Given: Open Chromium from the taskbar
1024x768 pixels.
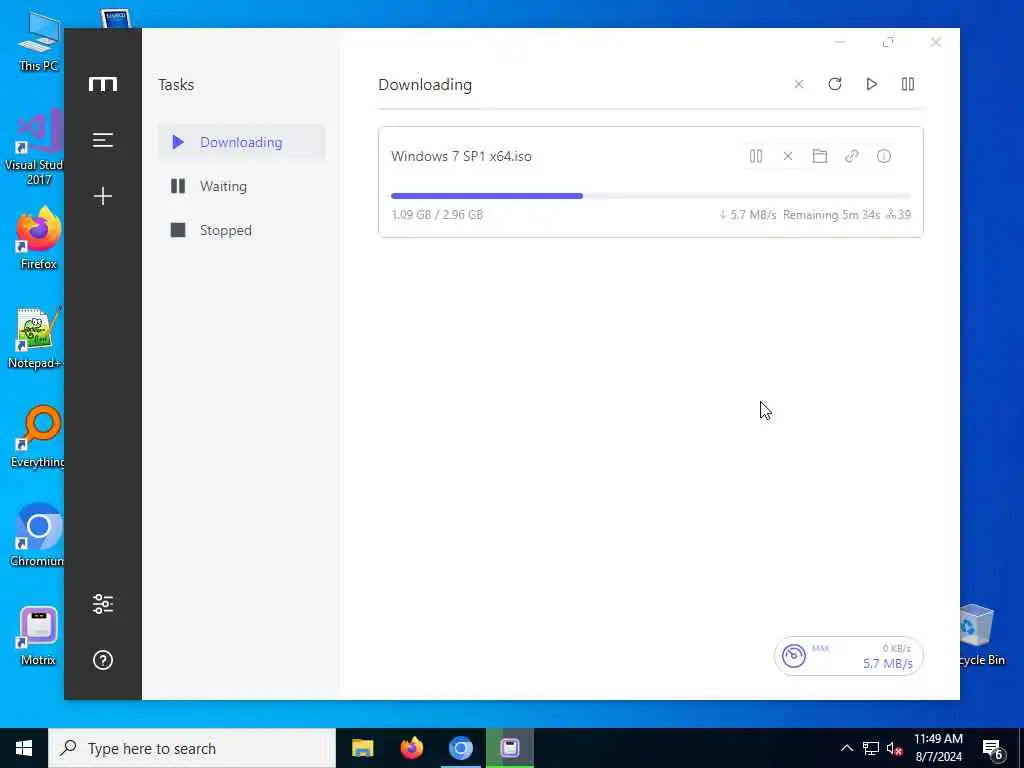Looking at the screenshot, I should (460, 748).
